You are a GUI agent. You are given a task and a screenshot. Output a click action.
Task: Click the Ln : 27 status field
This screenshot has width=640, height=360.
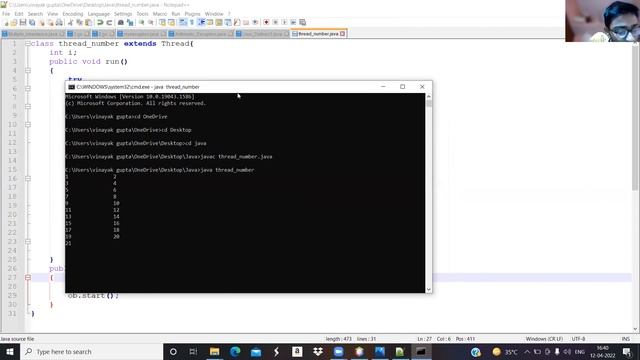424,339
